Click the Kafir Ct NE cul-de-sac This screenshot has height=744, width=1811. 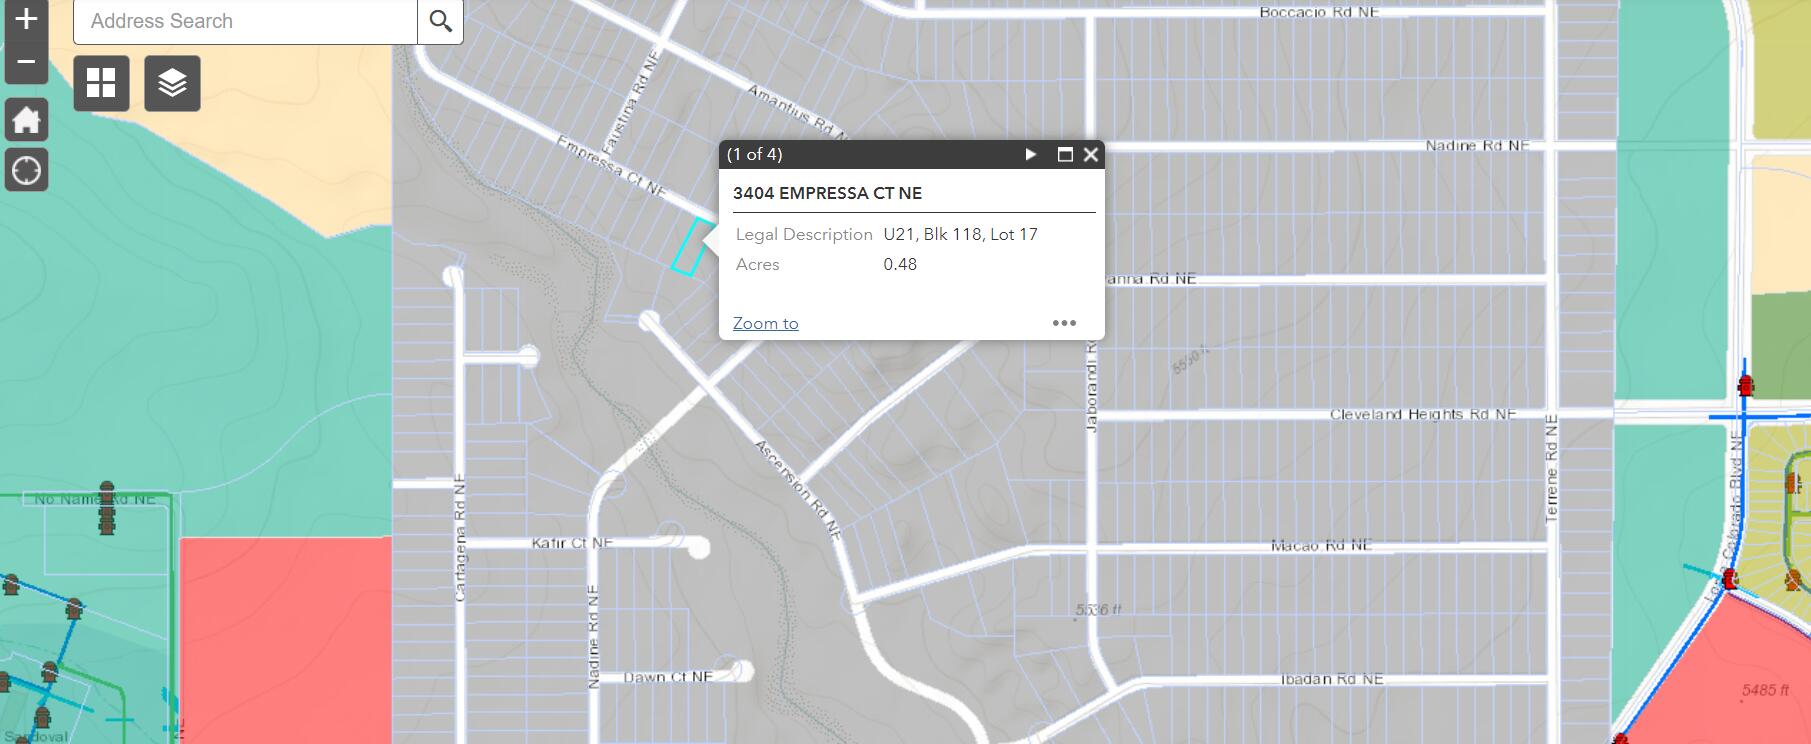click(697, 547)
